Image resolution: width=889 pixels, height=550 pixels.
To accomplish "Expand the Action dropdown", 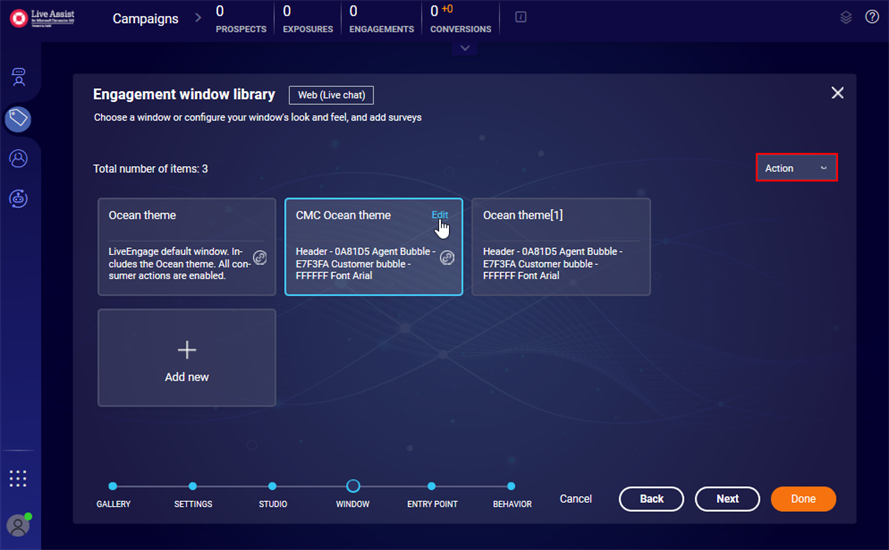I will [x=796, y=168].
